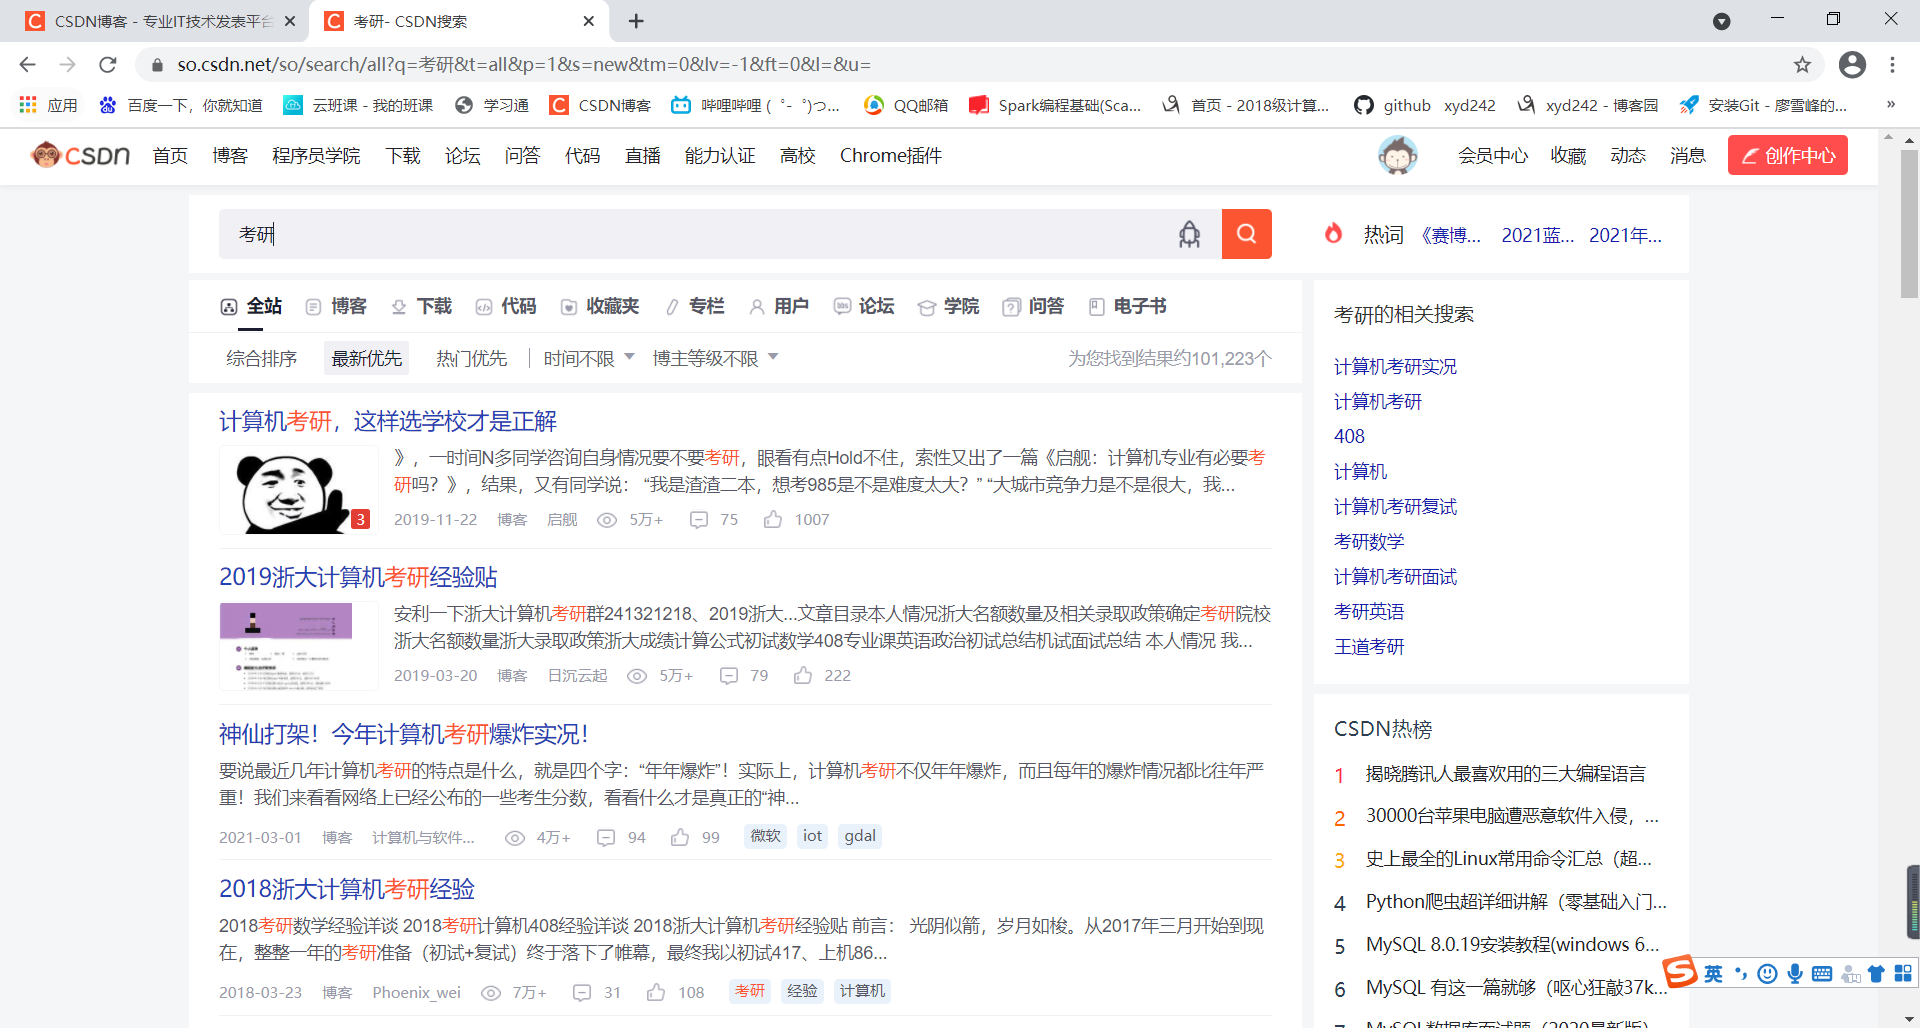Open the 时间不限 time filter dropdown
Viewport: 1920px width, 1028px height.
click(x=589, y=358)
